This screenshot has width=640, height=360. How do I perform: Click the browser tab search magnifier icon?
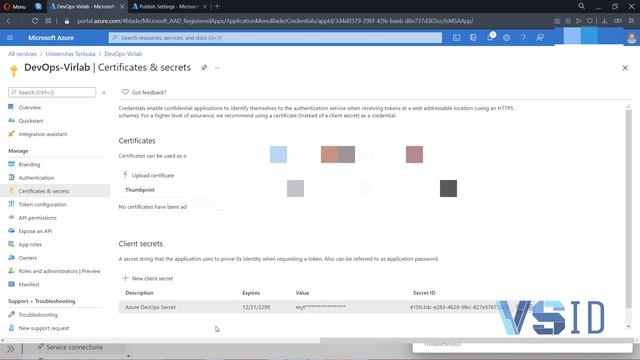[x=581, y=6]
